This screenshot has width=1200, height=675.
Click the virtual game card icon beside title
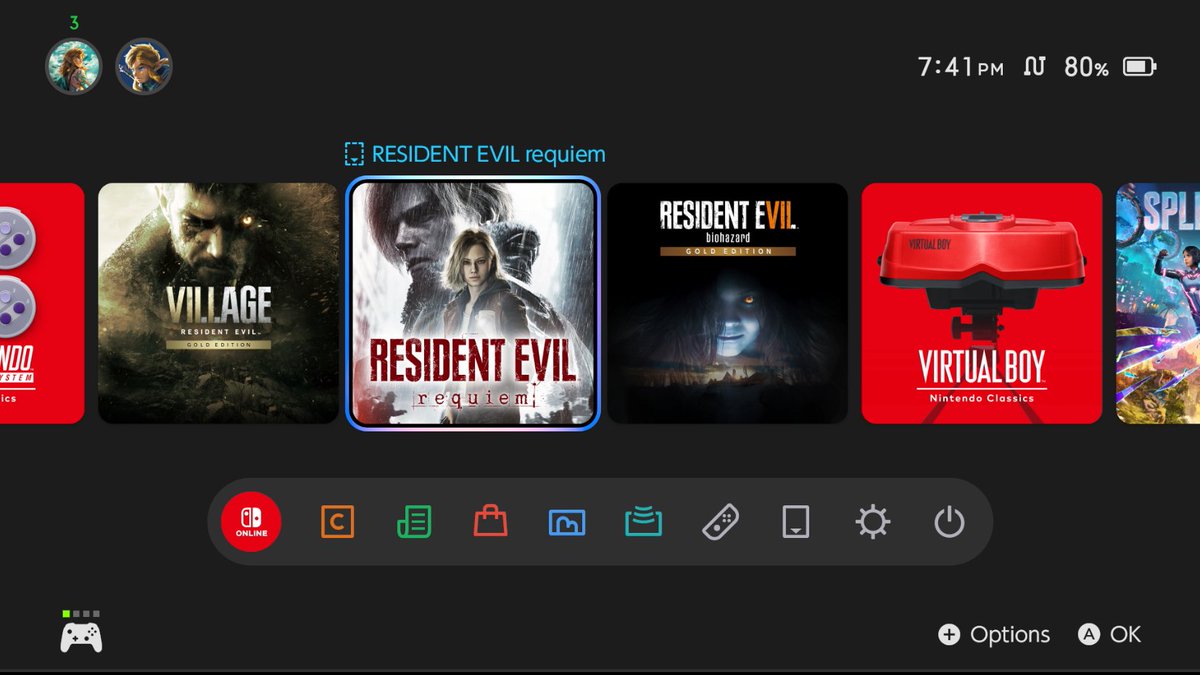coord(354,154)
